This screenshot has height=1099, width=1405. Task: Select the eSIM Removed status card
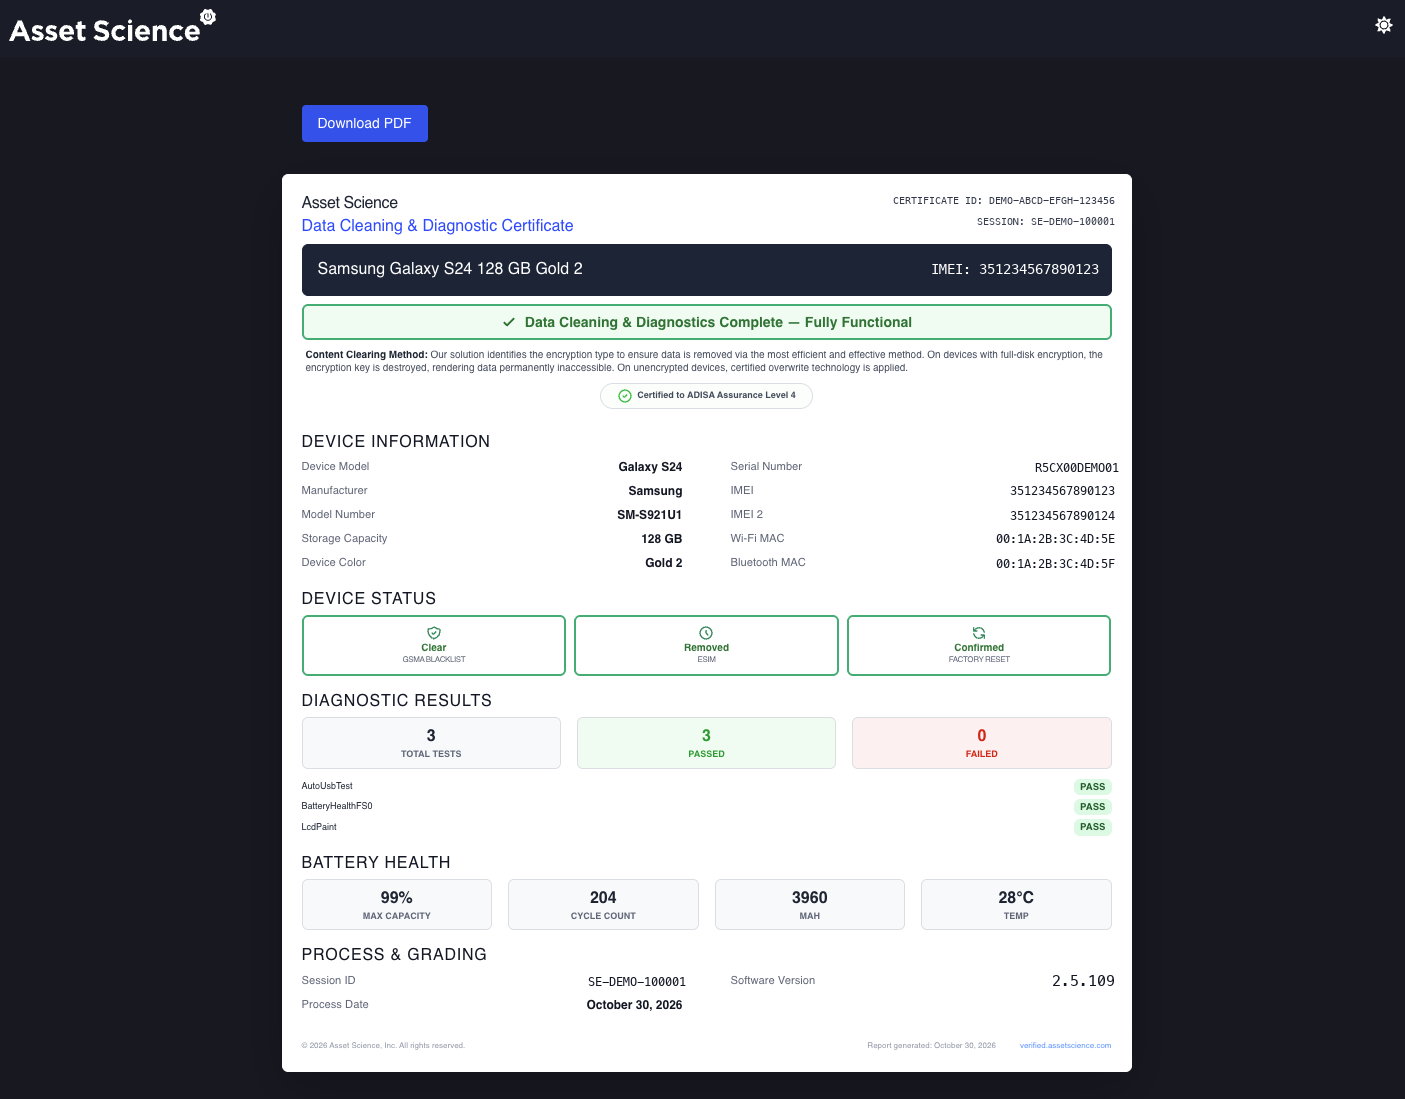(x=706, y=645)
